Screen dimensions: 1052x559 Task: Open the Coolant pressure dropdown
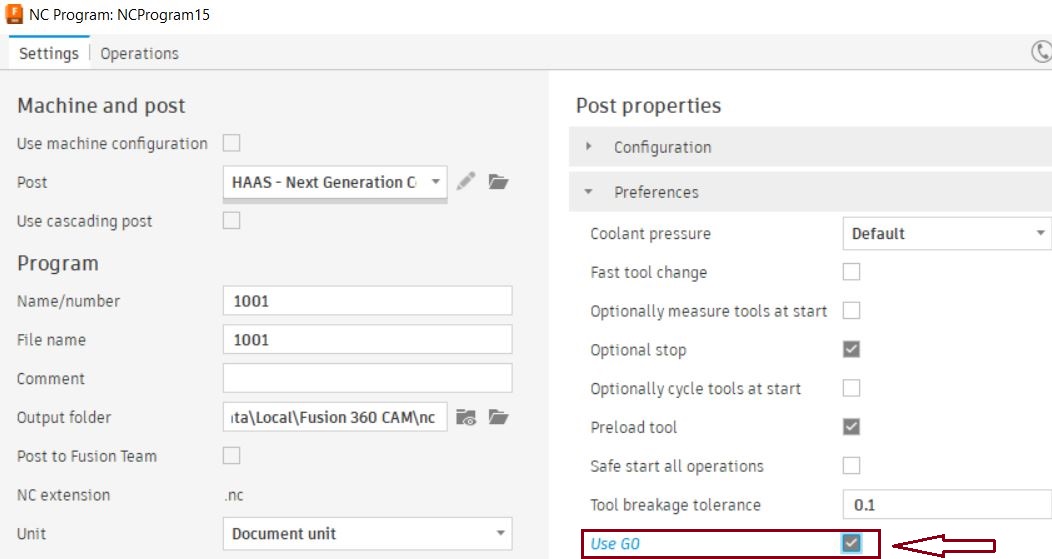(x=945, y=234)
